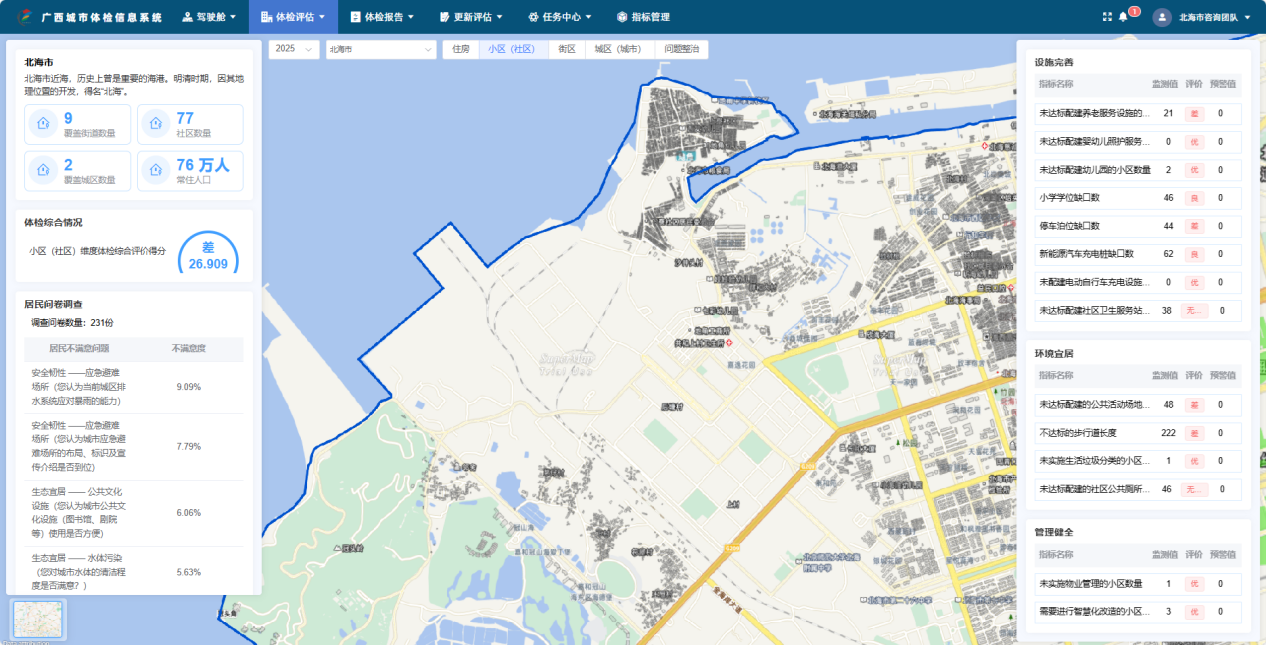Go to 指标管理 in the navigation

point(643,17)
